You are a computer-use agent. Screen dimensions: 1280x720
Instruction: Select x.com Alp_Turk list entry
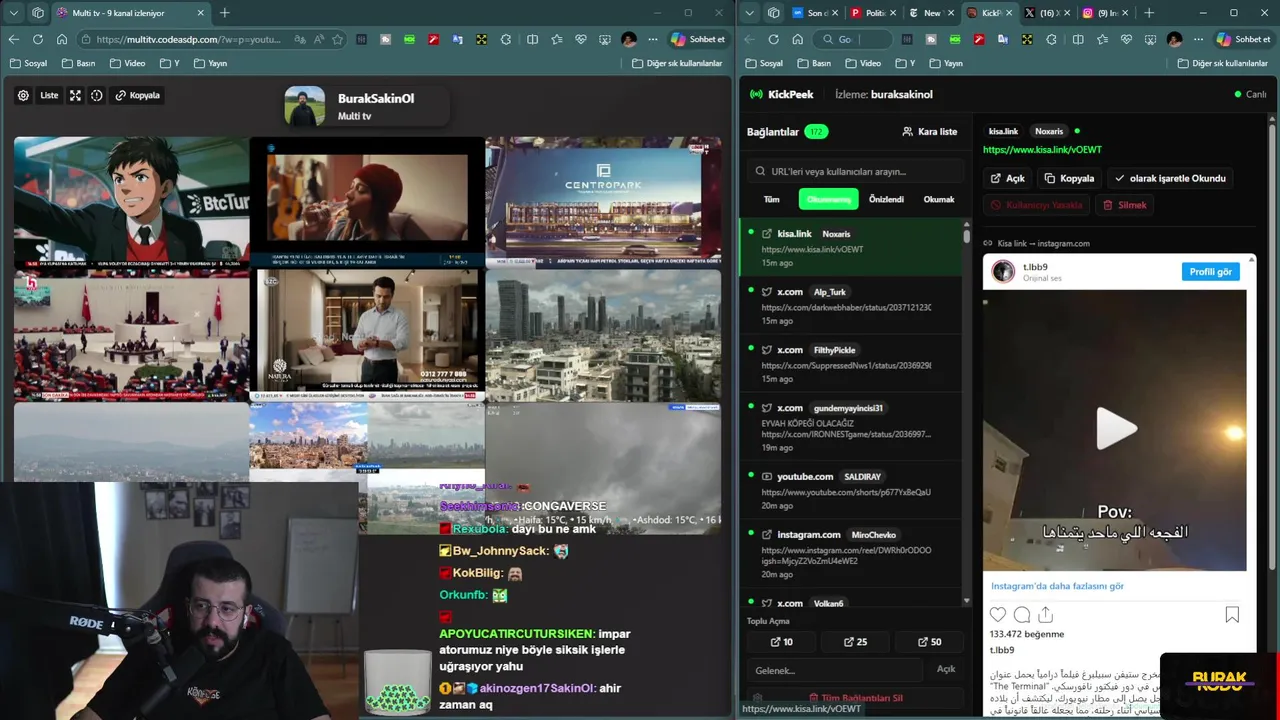pos(851,305)
